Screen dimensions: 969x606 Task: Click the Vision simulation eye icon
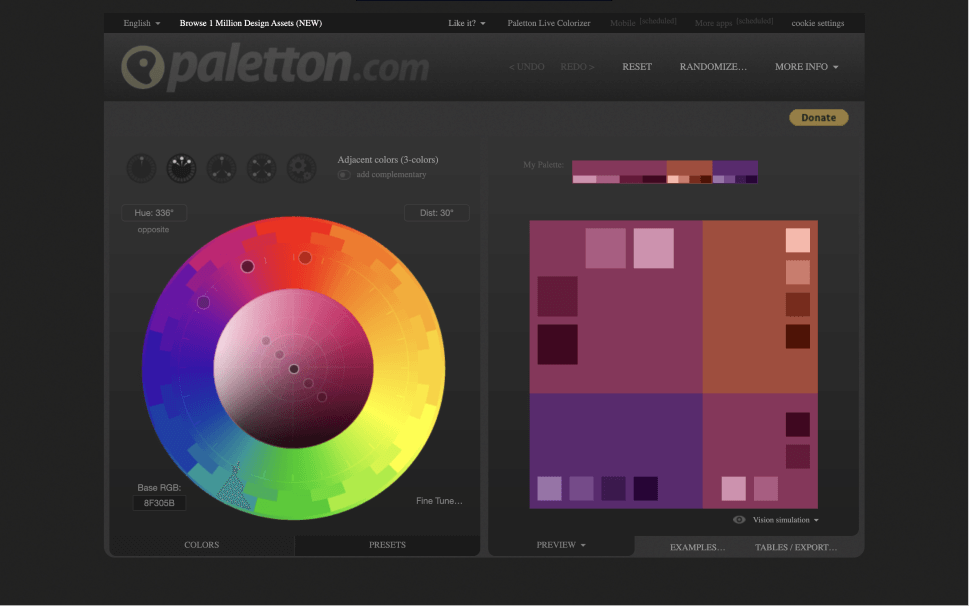coord(738,520)
